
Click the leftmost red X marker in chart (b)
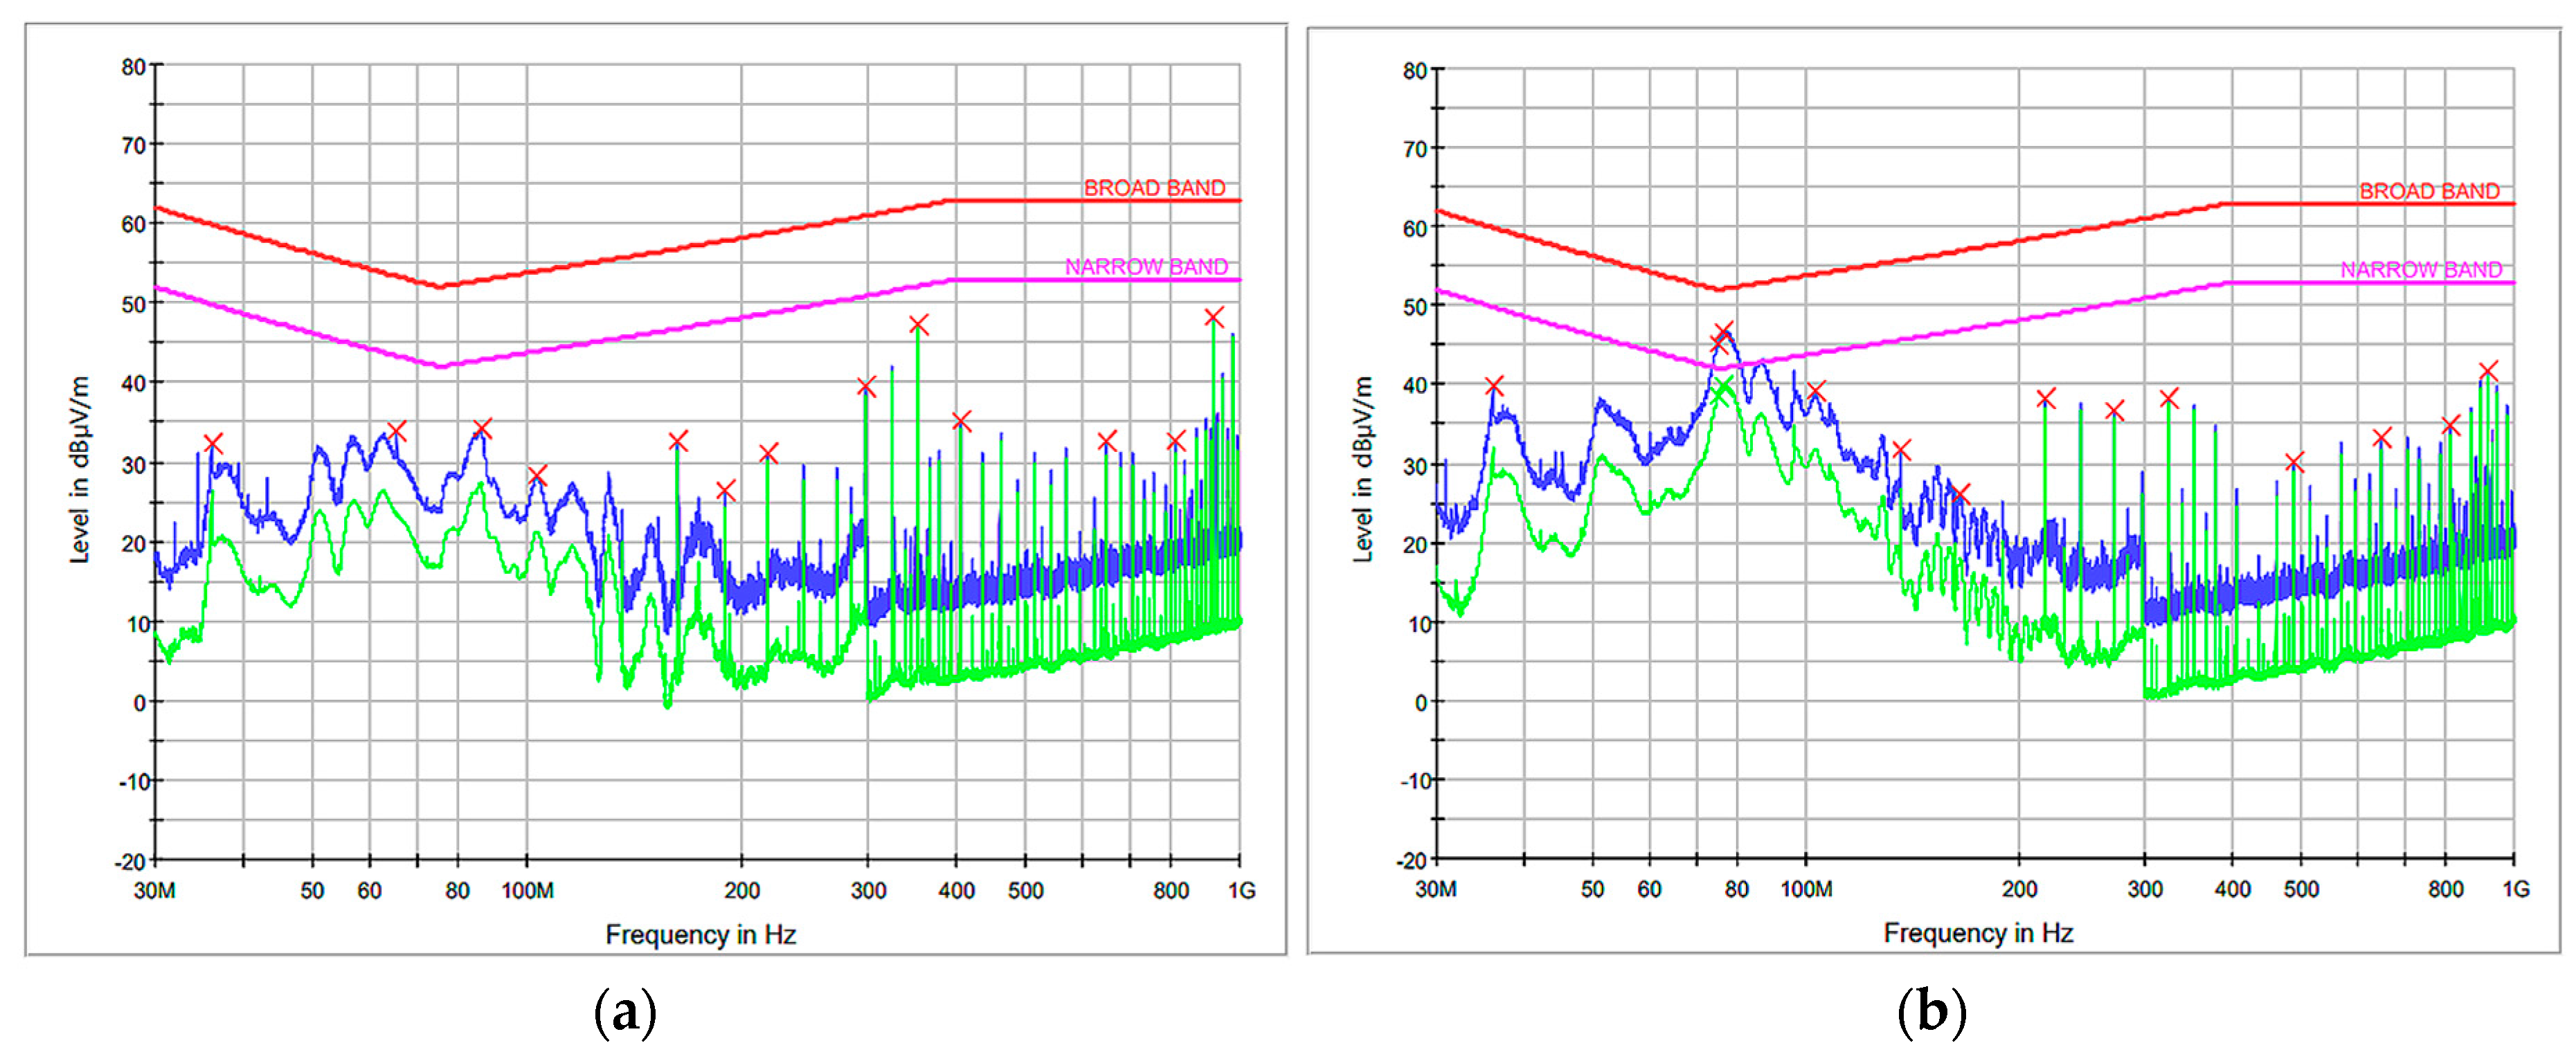coord(1494,385)
